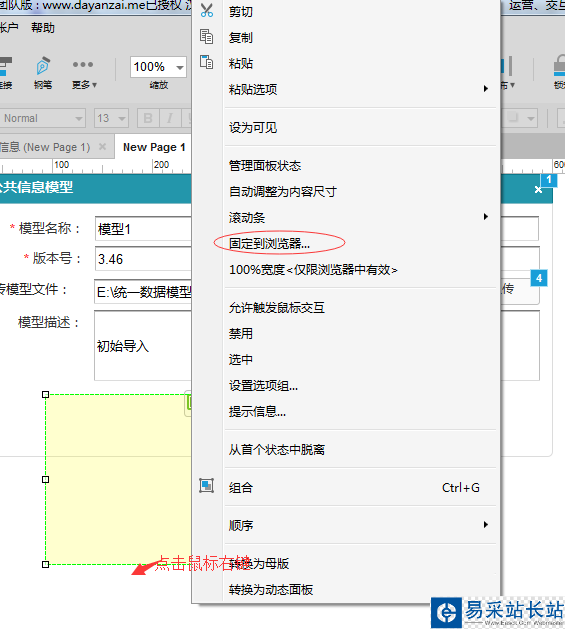Expand 顺序 submenu
The image size is (565, 629).
coord(346,525)
